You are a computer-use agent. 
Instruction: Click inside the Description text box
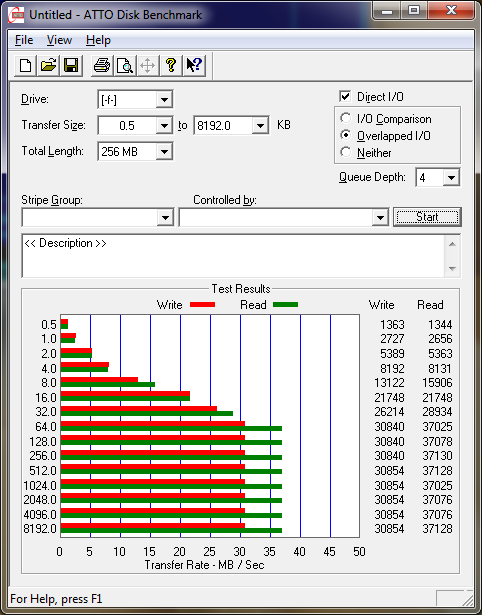point(233,256)
